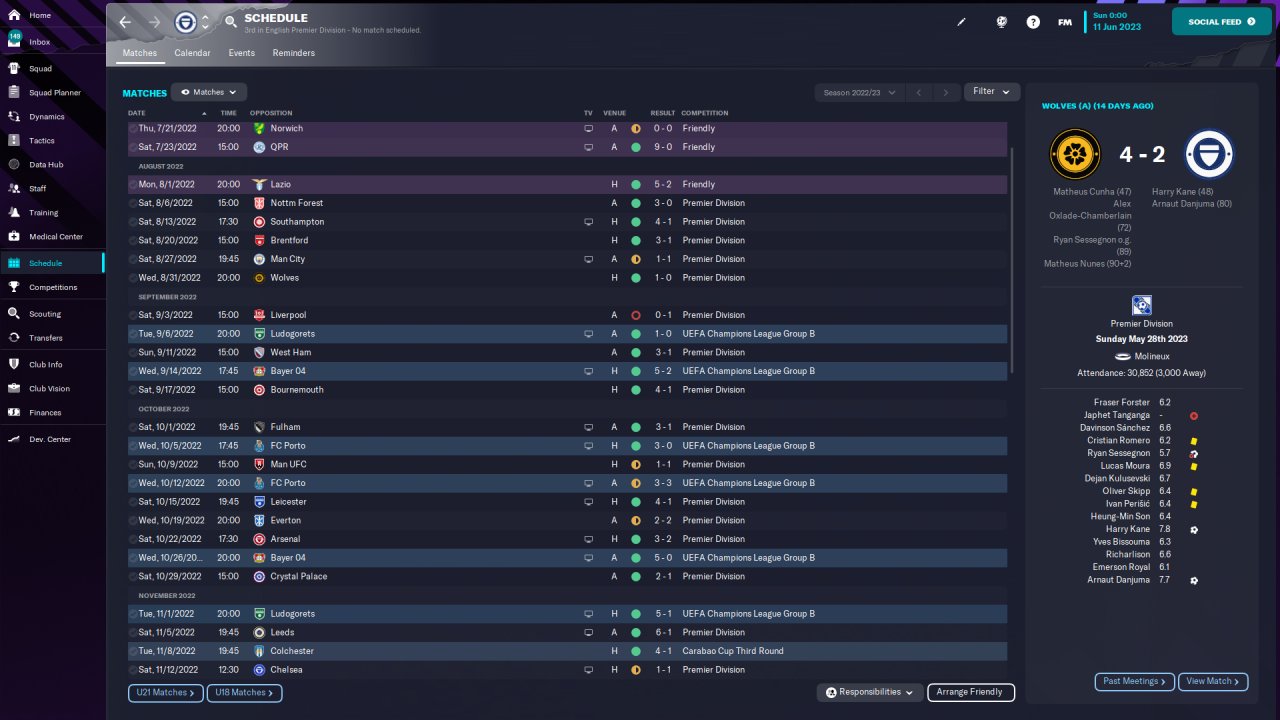Tick the selection circle for QPR match

coord(133,147)
